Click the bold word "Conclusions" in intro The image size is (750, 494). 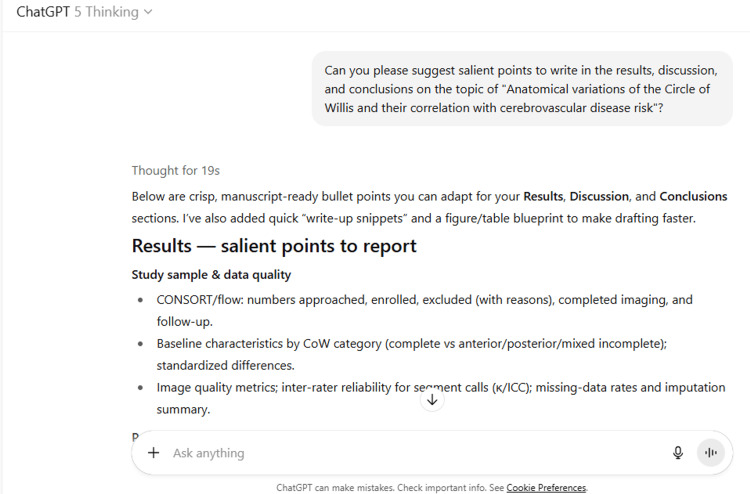click(x=693, y=197)
